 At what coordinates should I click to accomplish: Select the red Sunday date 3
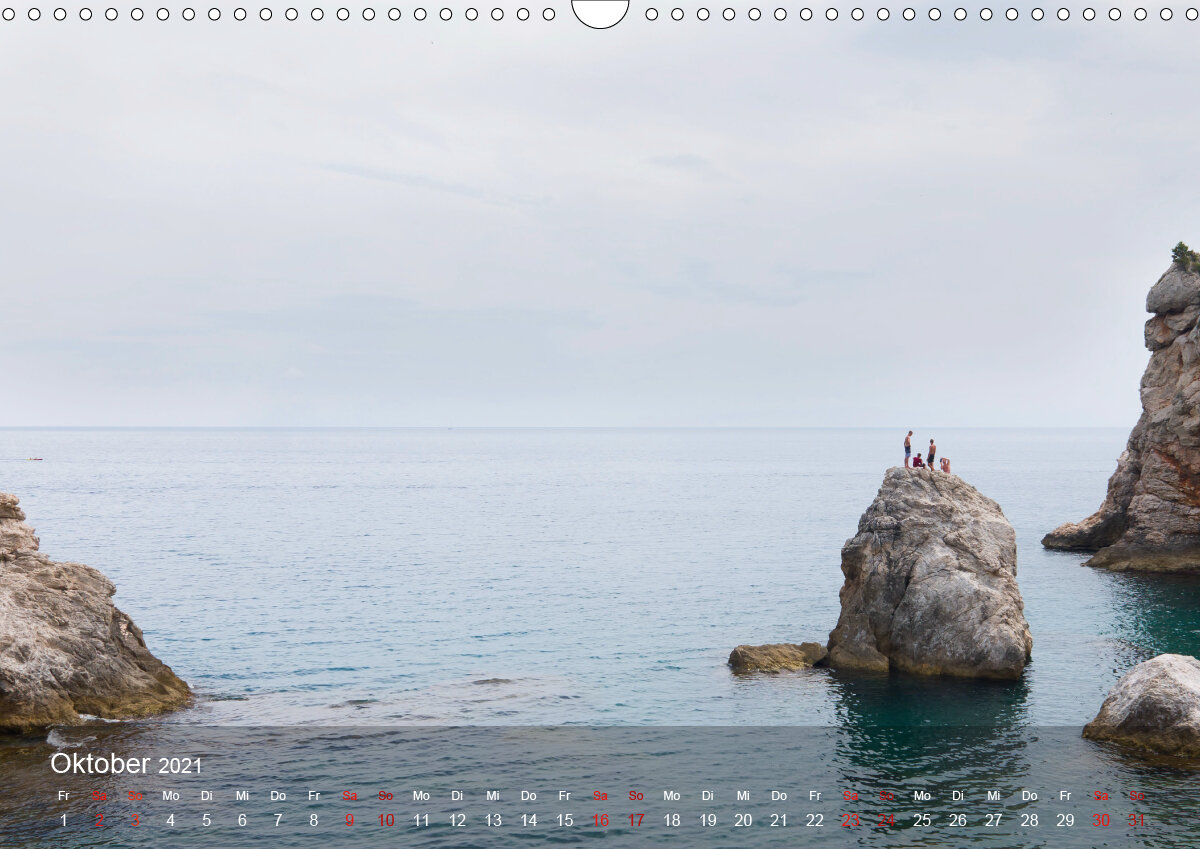[x=135, y=820]
